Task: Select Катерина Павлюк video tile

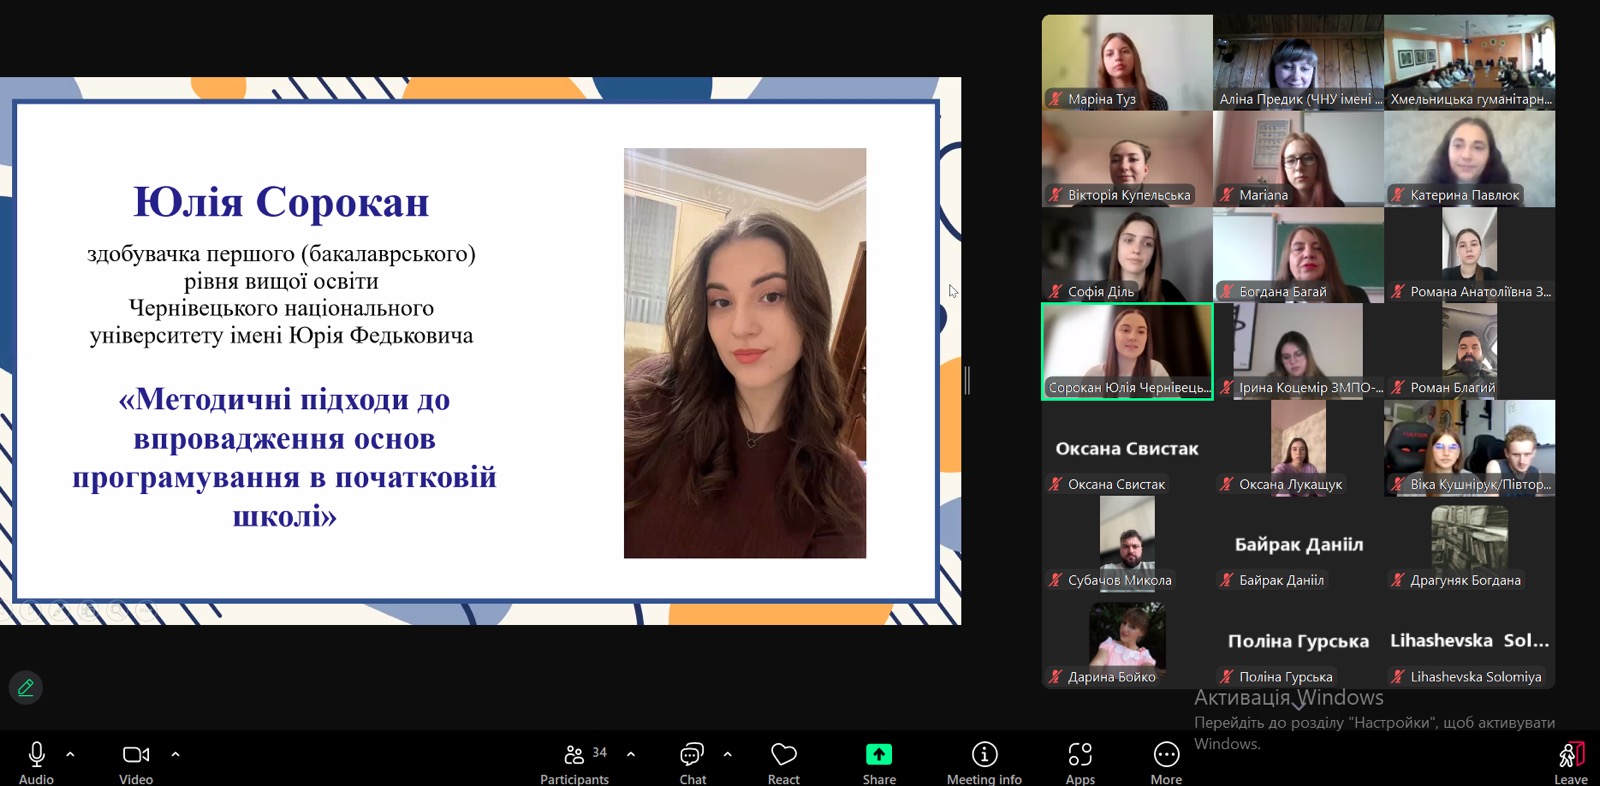Action: 1470,159
